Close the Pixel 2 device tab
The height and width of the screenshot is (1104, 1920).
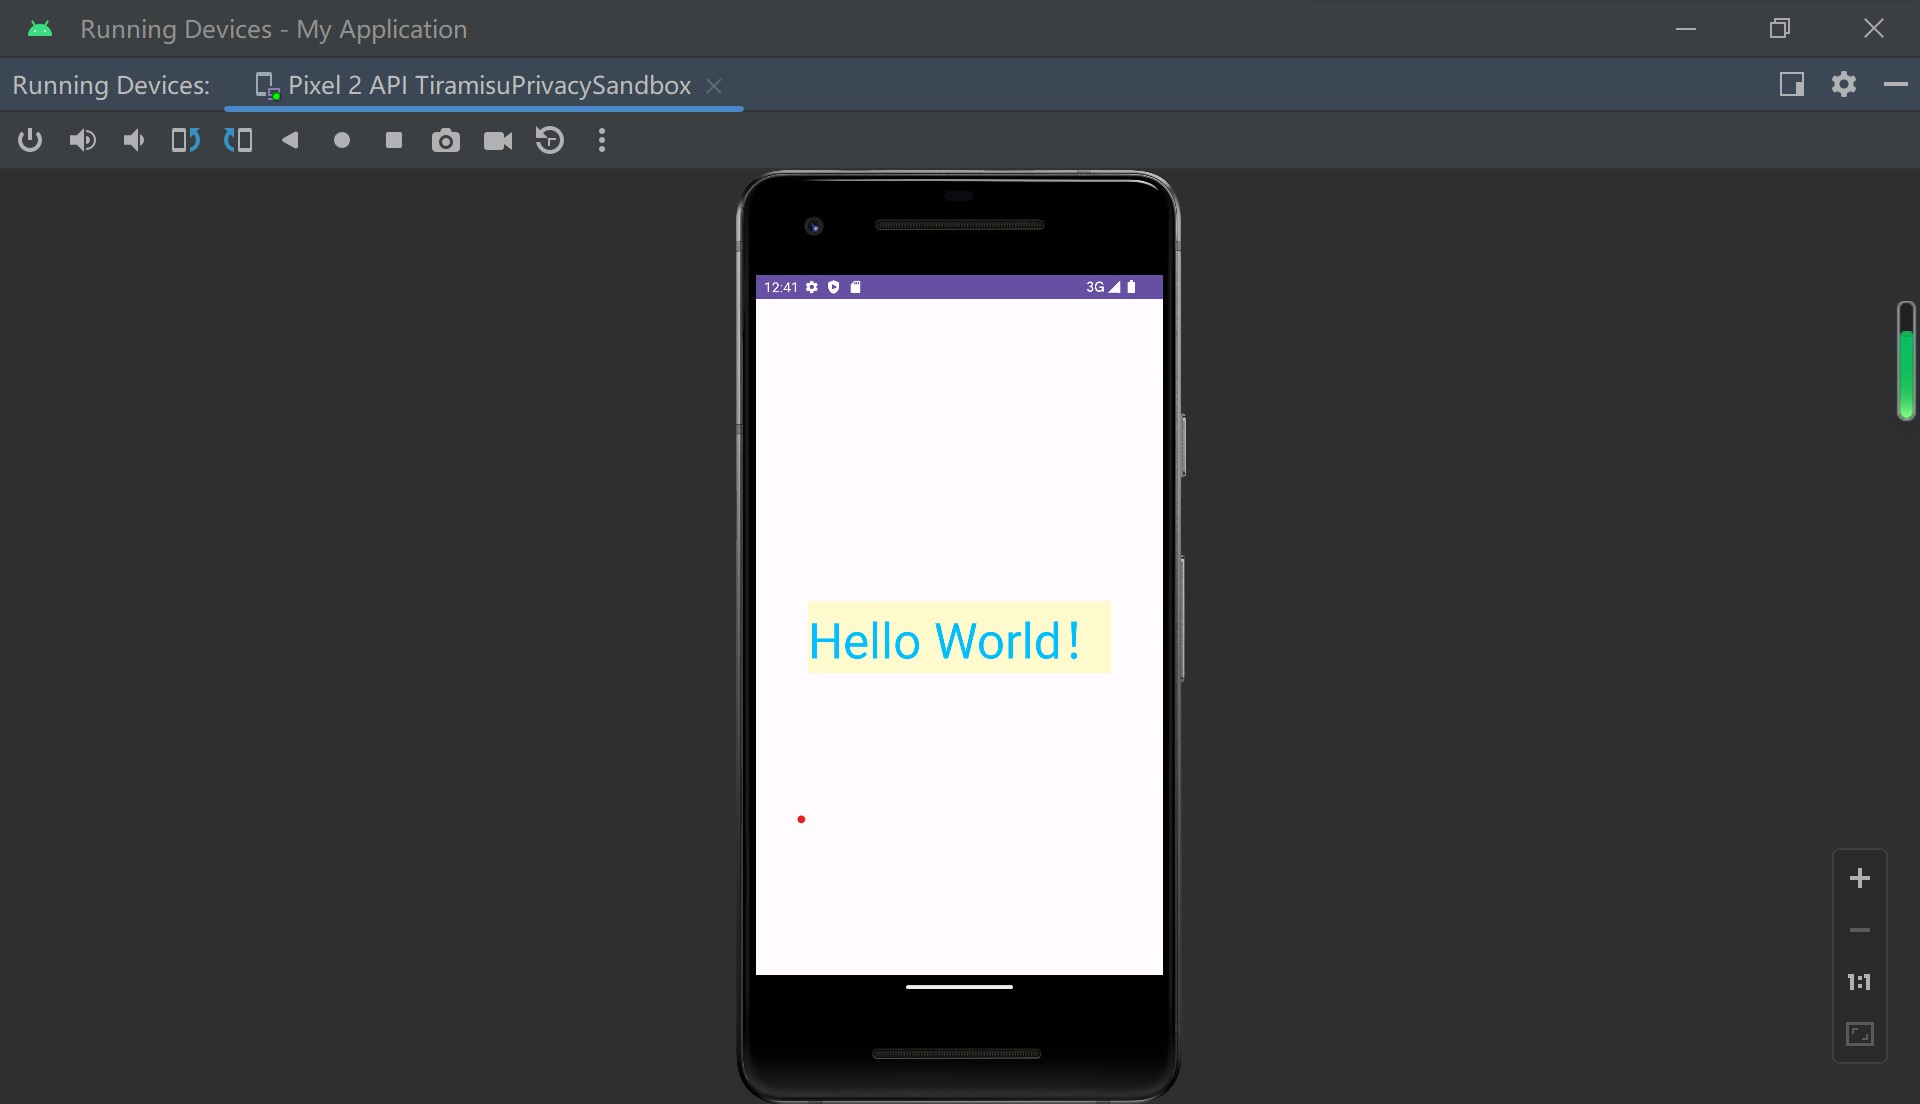tap(714, 86)
